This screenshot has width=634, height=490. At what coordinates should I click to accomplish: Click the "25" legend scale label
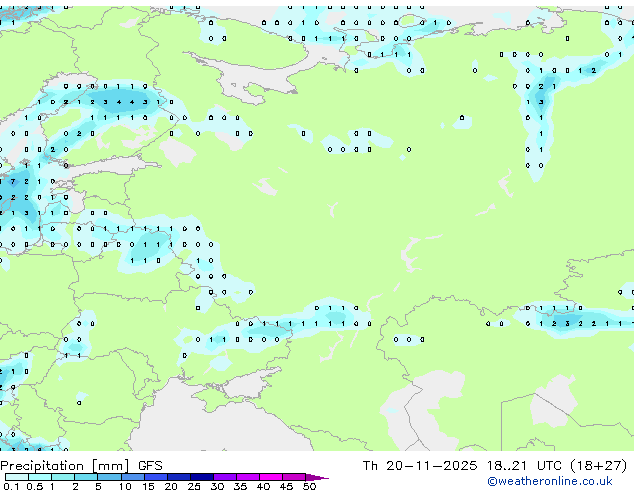coord(194,486)
